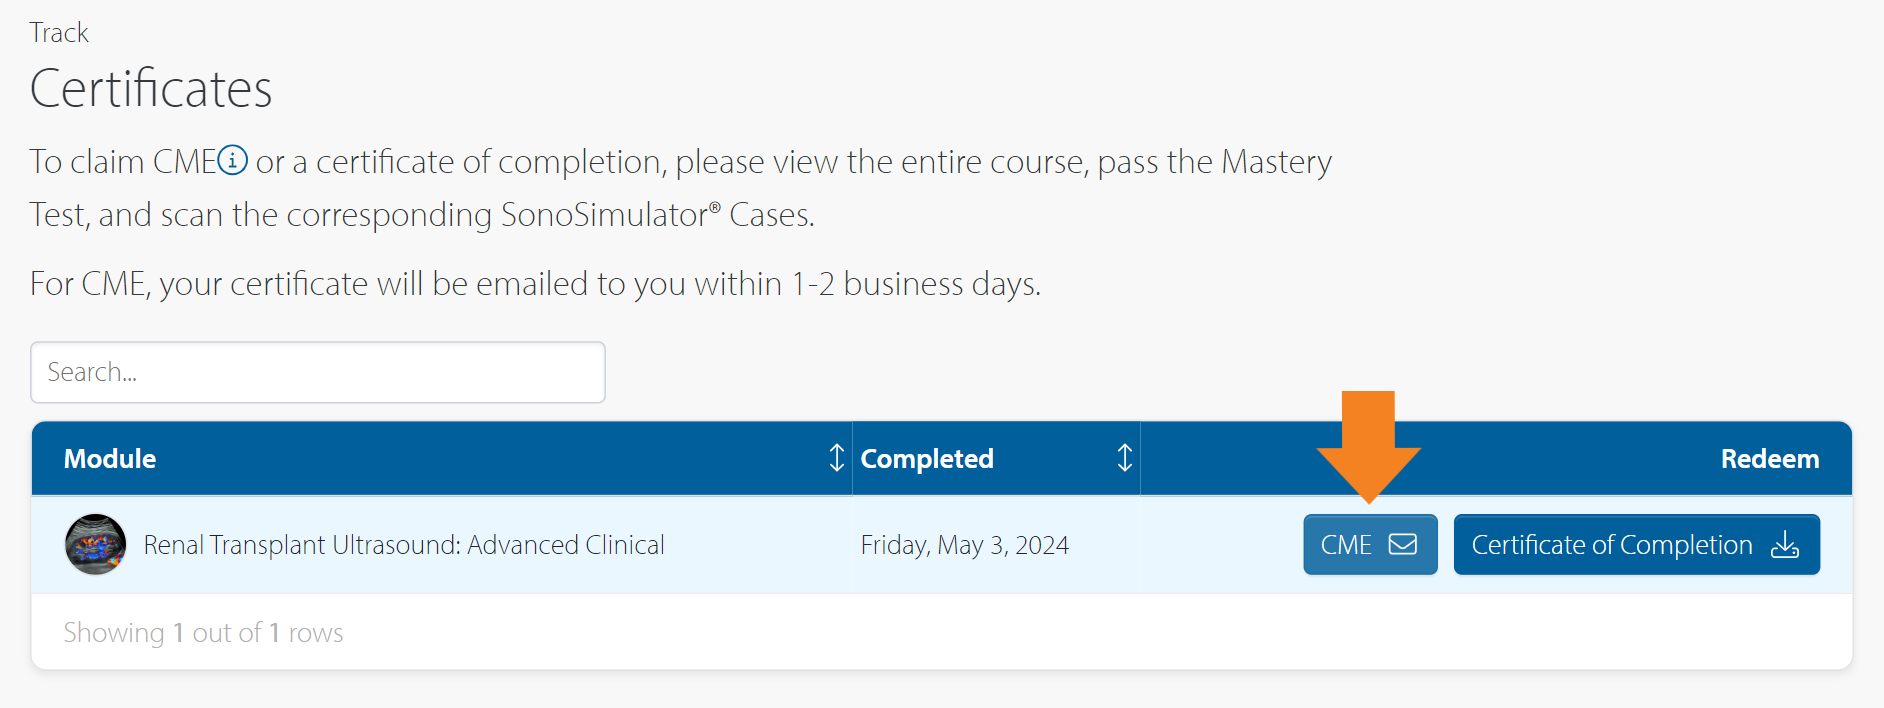This screenshot has height=708, width=1884.
Task: Click the Certificates page heading
Action: [151, 89]
